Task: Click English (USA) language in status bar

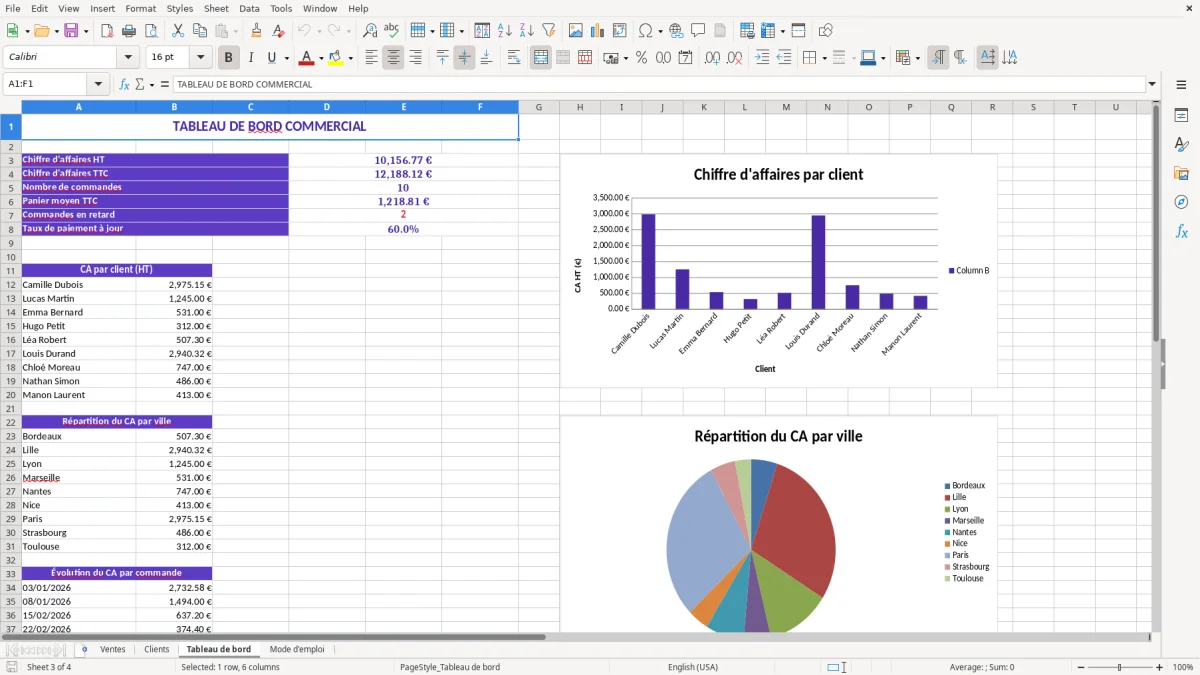Action: [693, 667]
